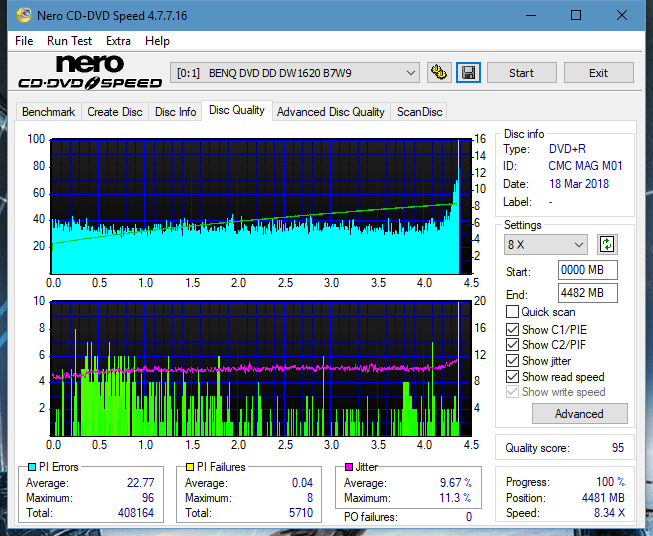
Task: Click PI Failures total 5710
Action: (x=301, y=513)
